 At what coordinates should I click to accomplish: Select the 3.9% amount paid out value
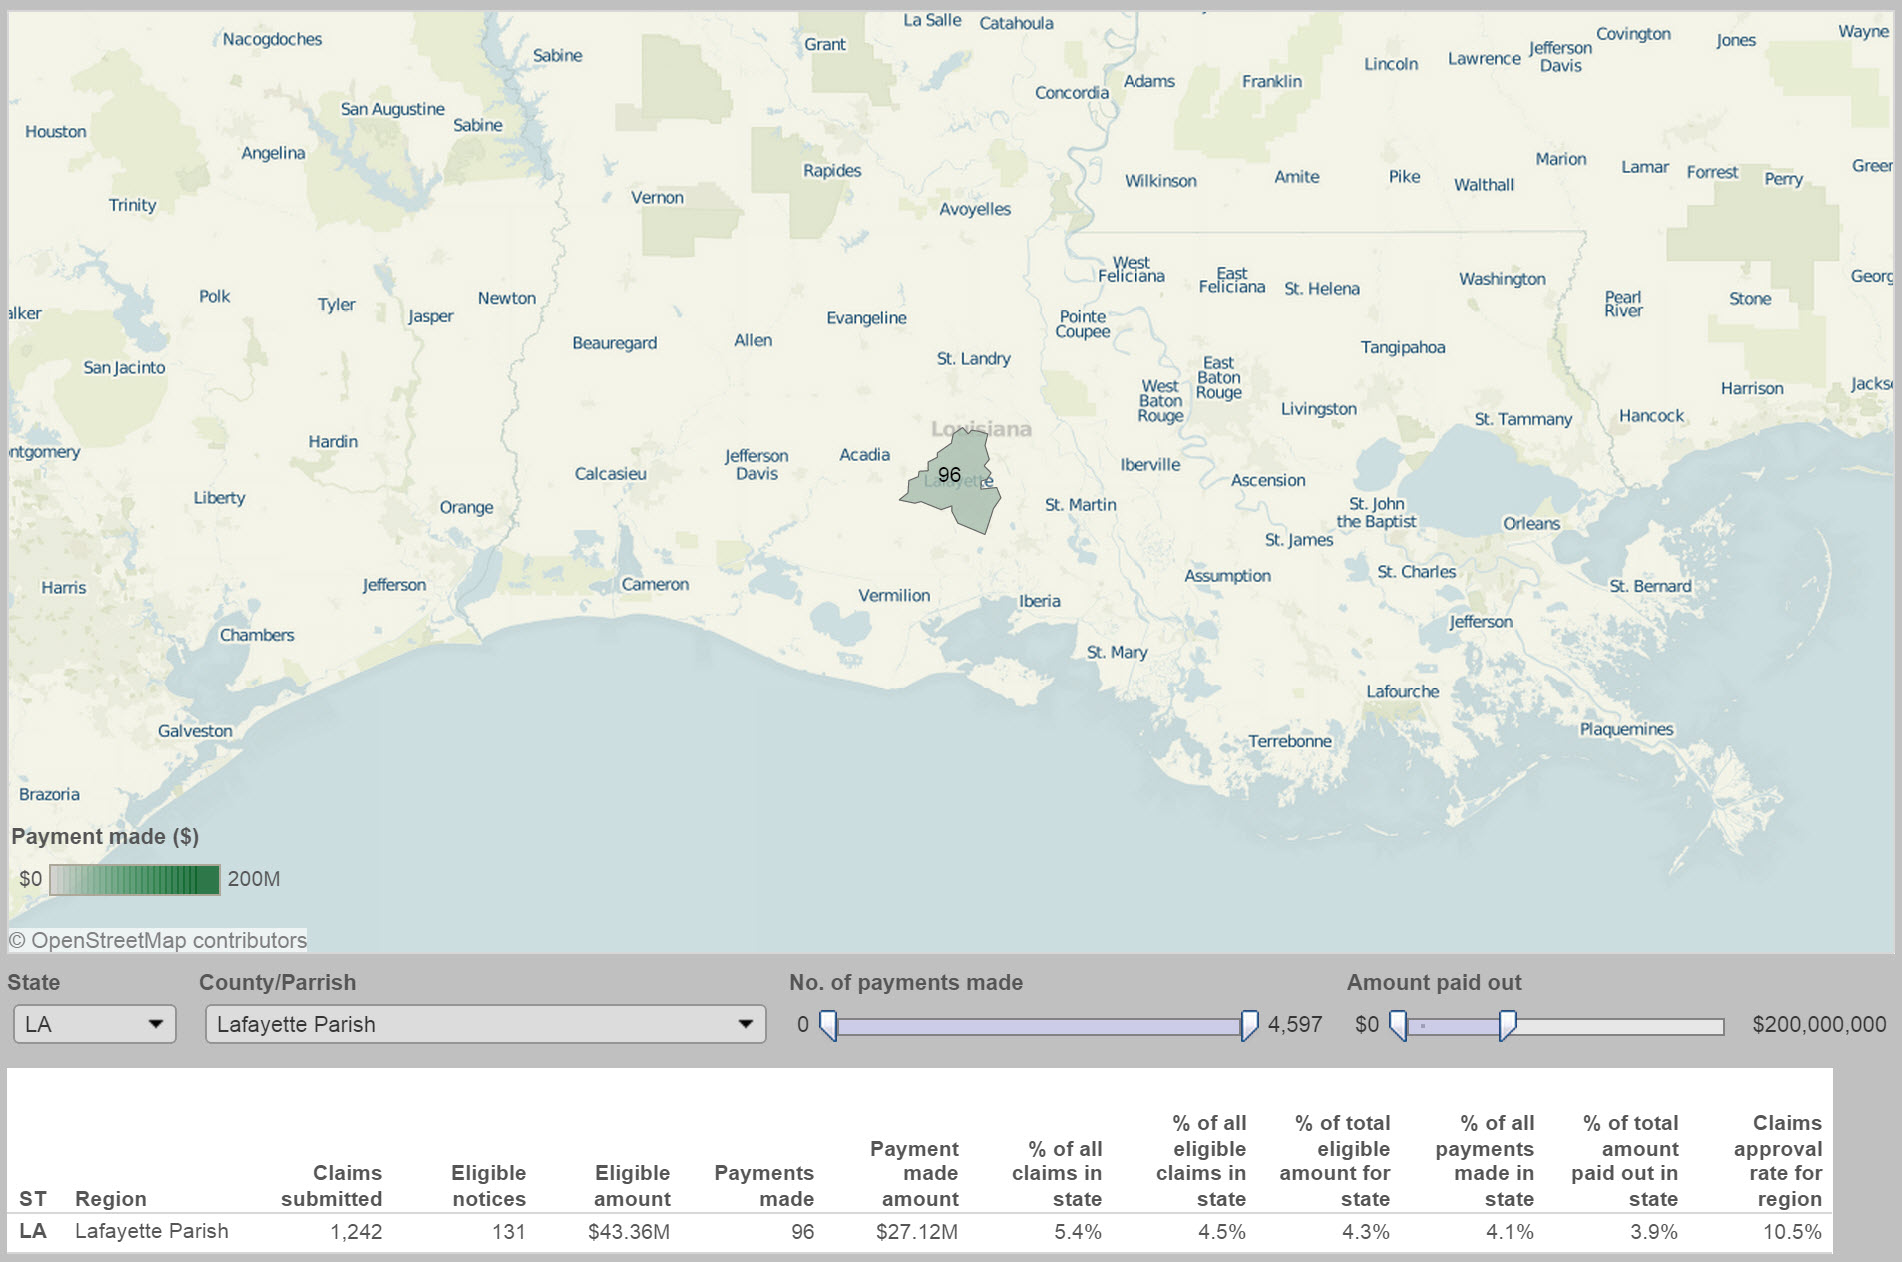coord(1654,1232)
